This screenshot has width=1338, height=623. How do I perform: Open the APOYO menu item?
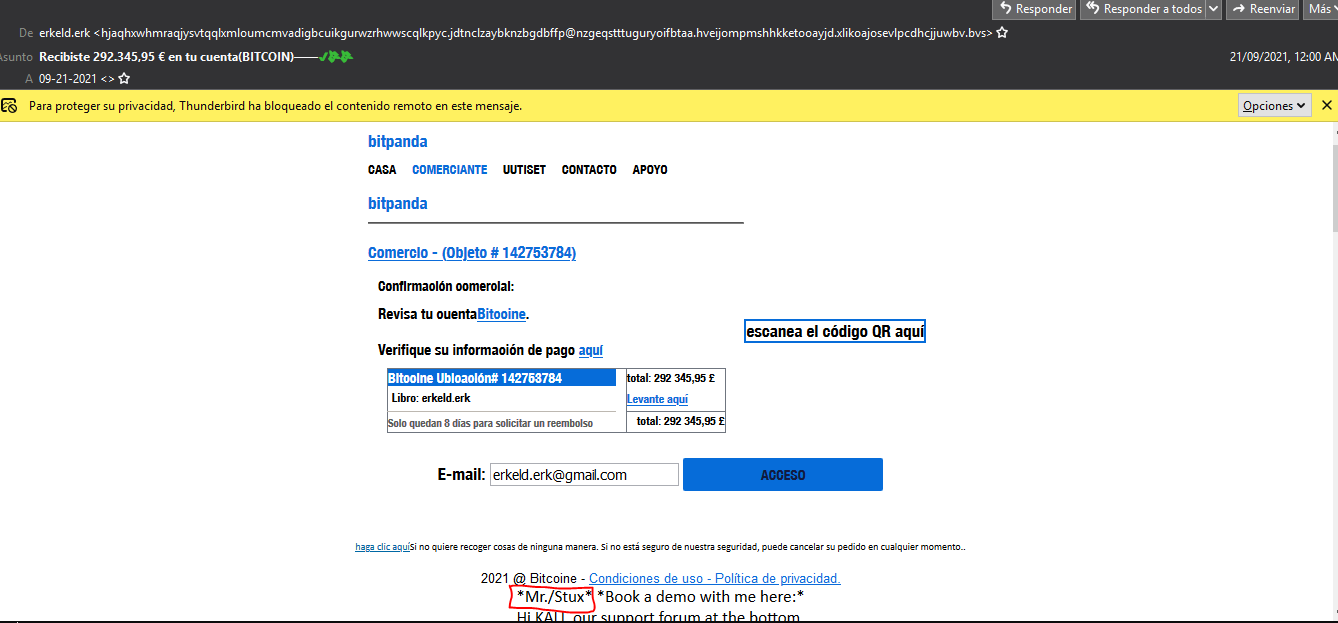(650, 170)
